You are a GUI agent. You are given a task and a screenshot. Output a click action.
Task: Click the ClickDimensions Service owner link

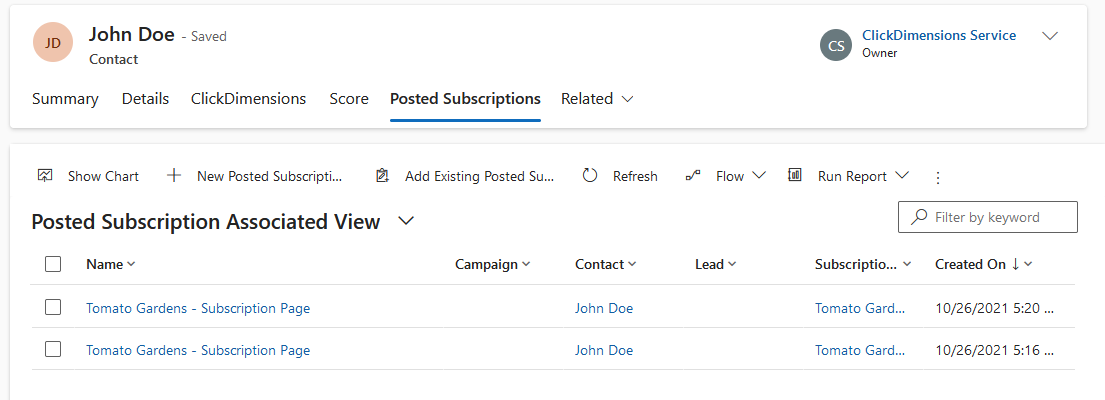[939, 35]
